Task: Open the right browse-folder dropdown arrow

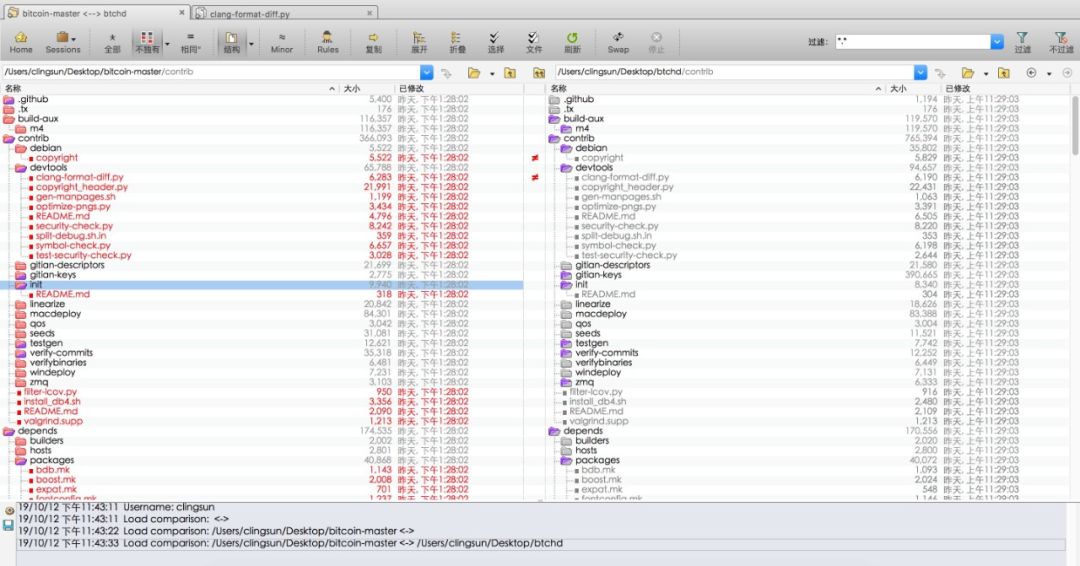Action: 986,74
